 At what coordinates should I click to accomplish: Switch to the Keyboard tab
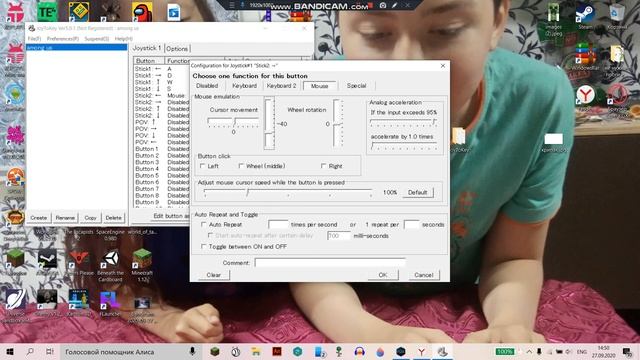tap(244, 86)
